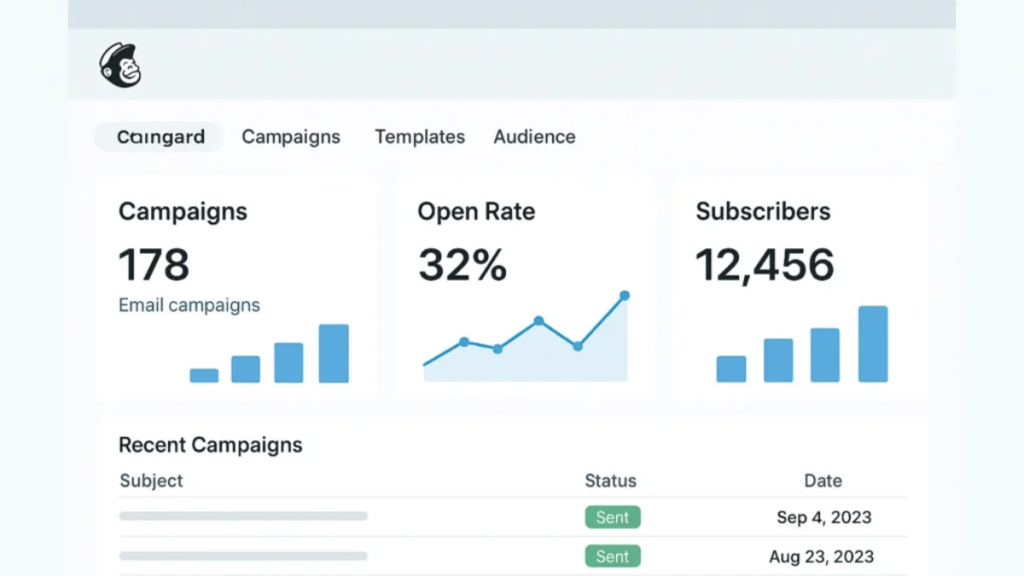Click the Subscribers count 12,456

coord(765,265)
